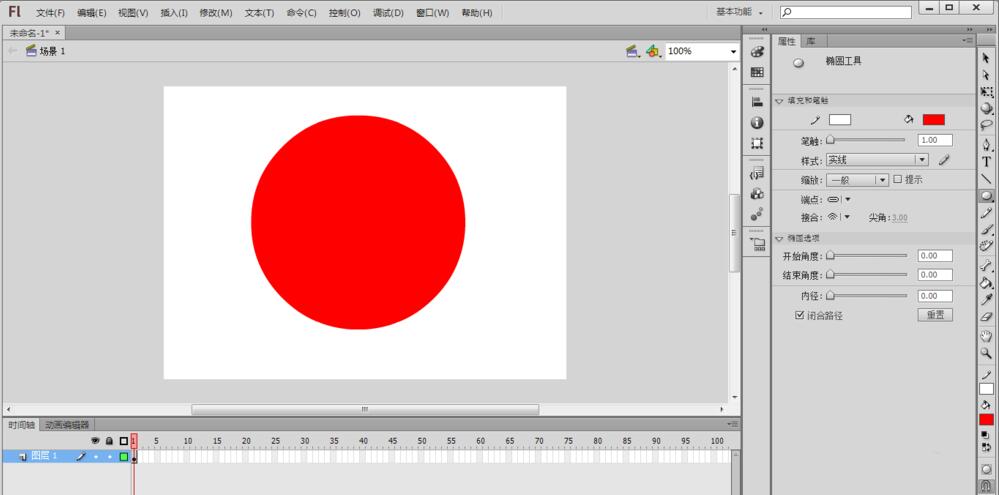Open the properties panel options menu
This screenshot has width=999, height=495.
click(x=967, y=41)
